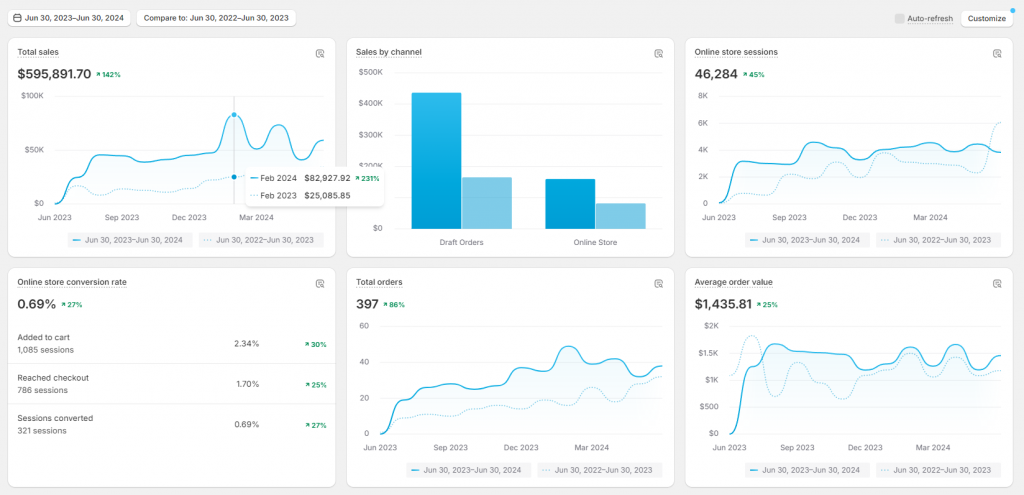The image size is (1024, 495).
Task: Open the Average order value title link
Action: click(733, 282)
